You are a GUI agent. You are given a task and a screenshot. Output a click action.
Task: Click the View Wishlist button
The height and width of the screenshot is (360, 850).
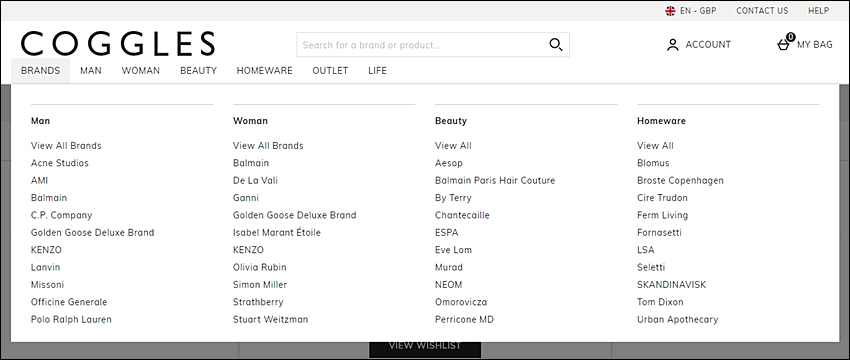click(425, 347)
